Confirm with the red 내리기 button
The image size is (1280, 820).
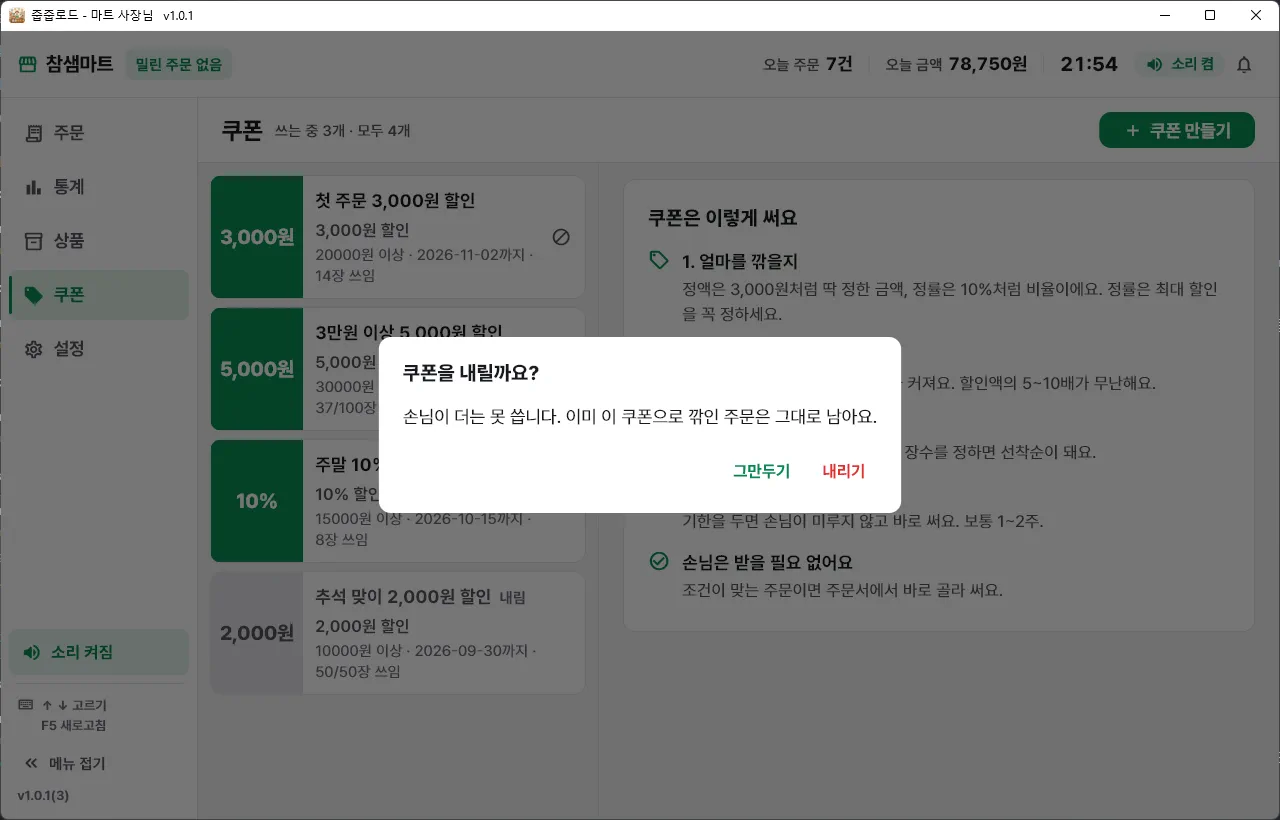click(x=843, y=471)
